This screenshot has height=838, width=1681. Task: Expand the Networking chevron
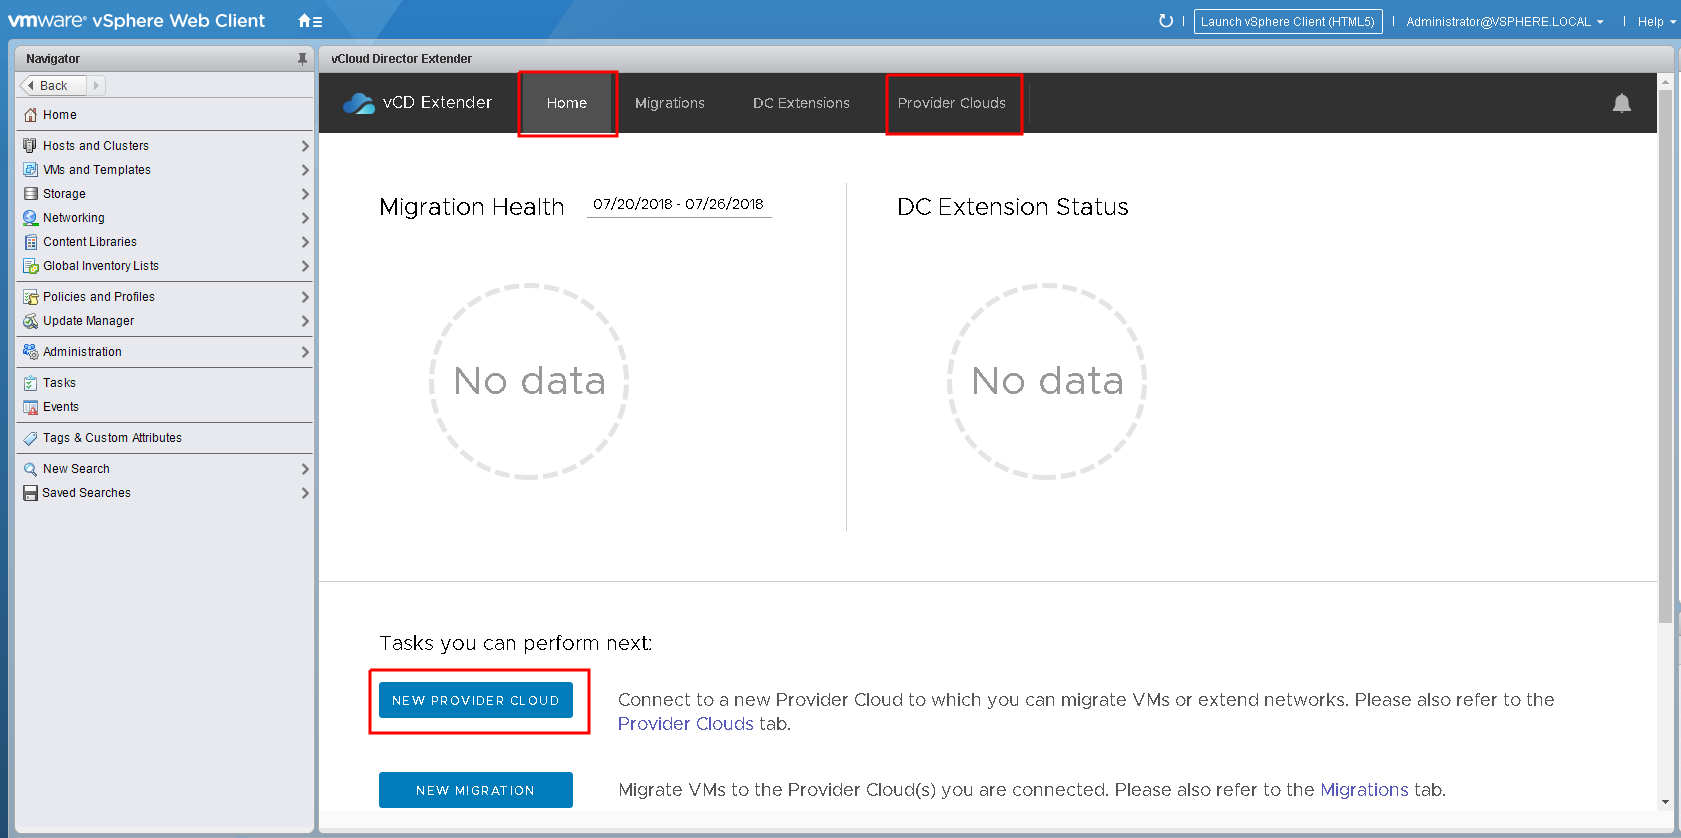coord(305,218)
